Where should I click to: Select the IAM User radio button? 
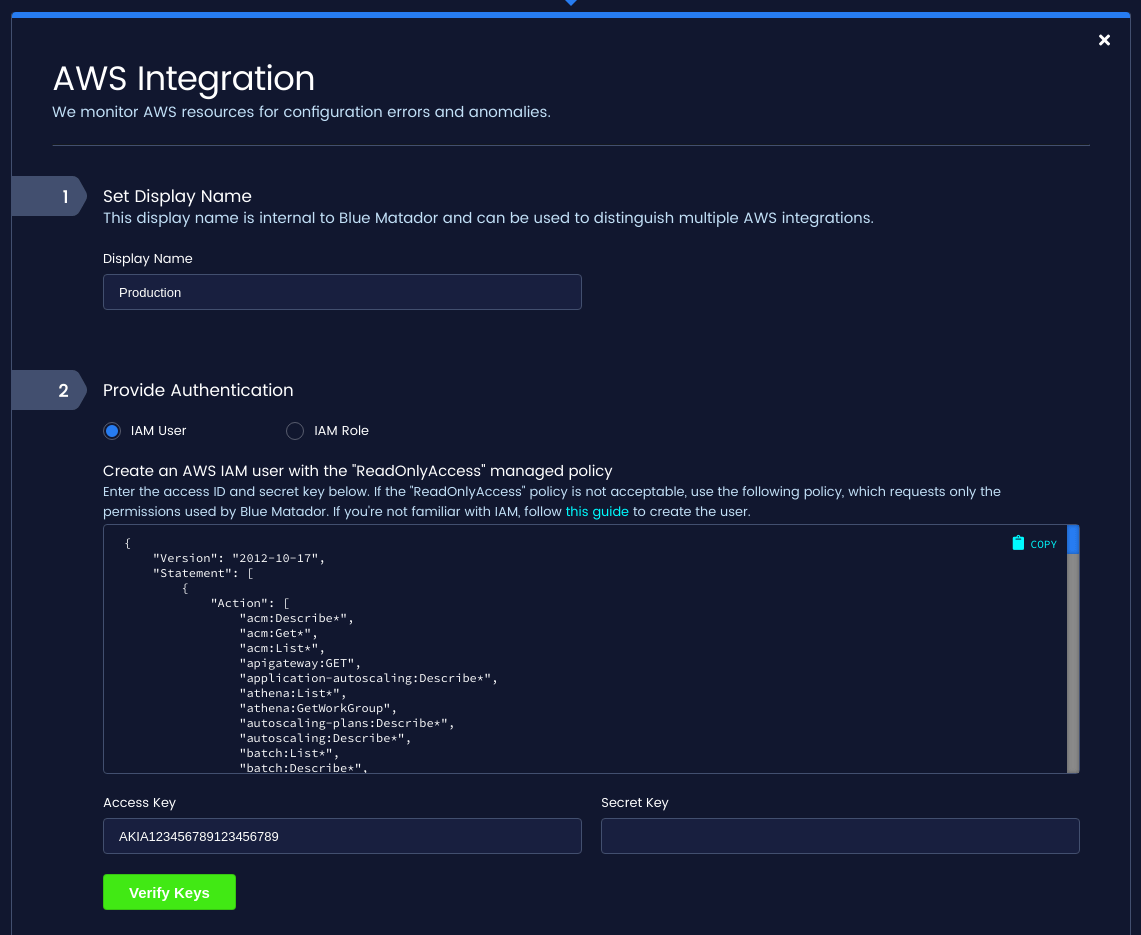point(112,430)
